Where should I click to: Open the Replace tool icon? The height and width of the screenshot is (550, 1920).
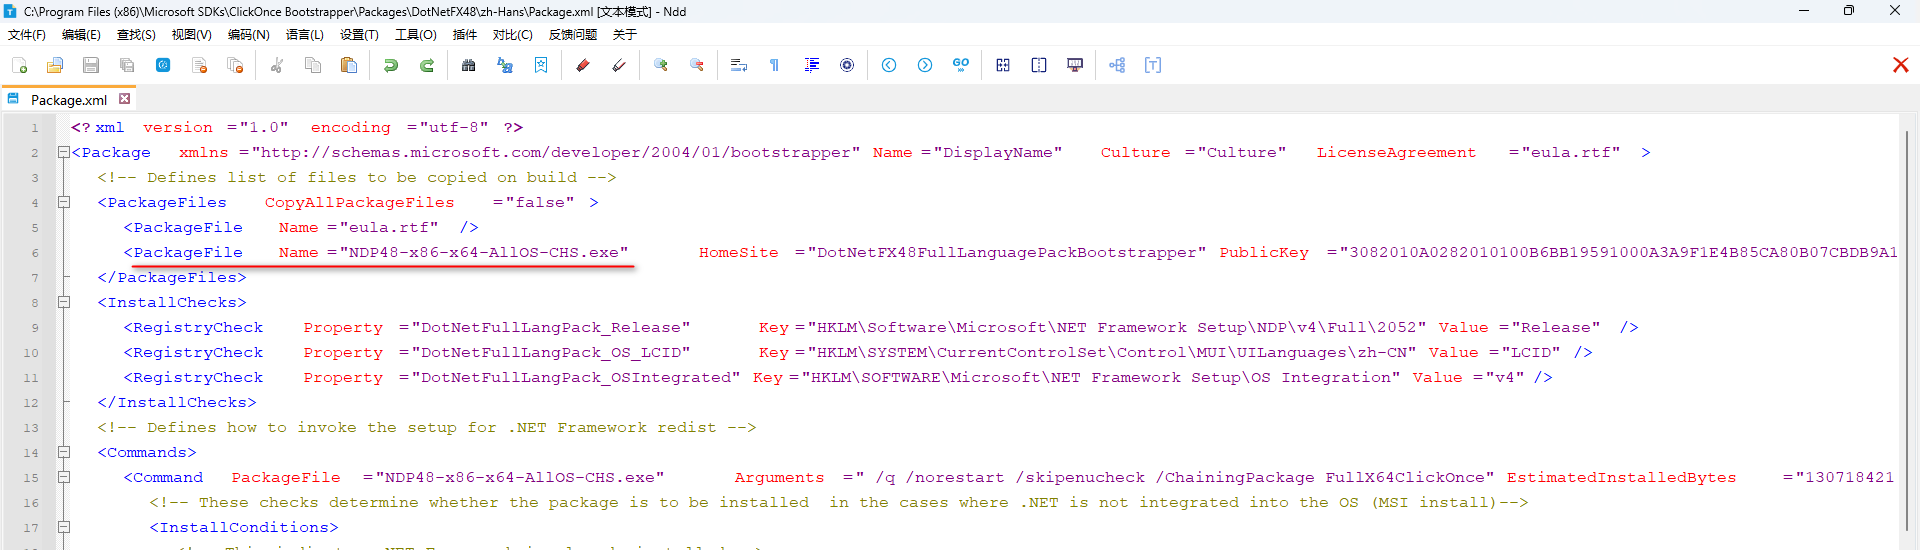click(505, 65)
